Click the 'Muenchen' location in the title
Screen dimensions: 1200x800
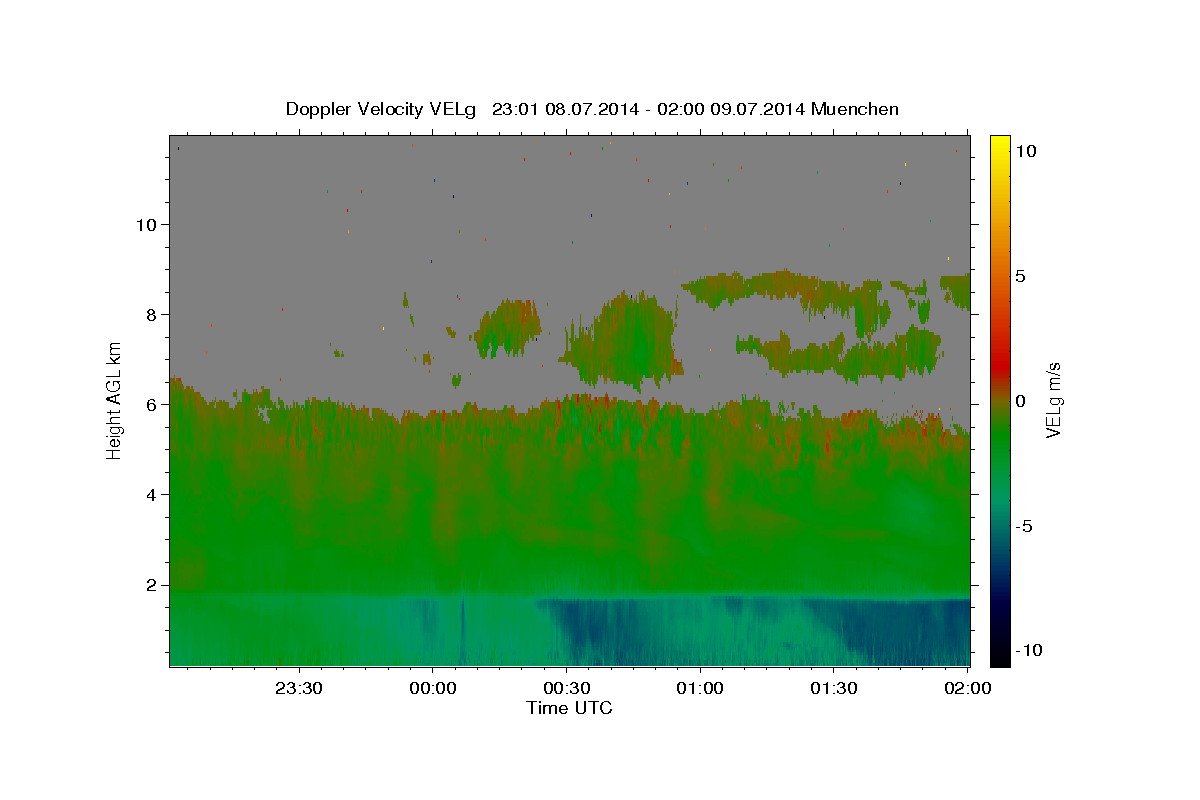click(x=855, y=109)
